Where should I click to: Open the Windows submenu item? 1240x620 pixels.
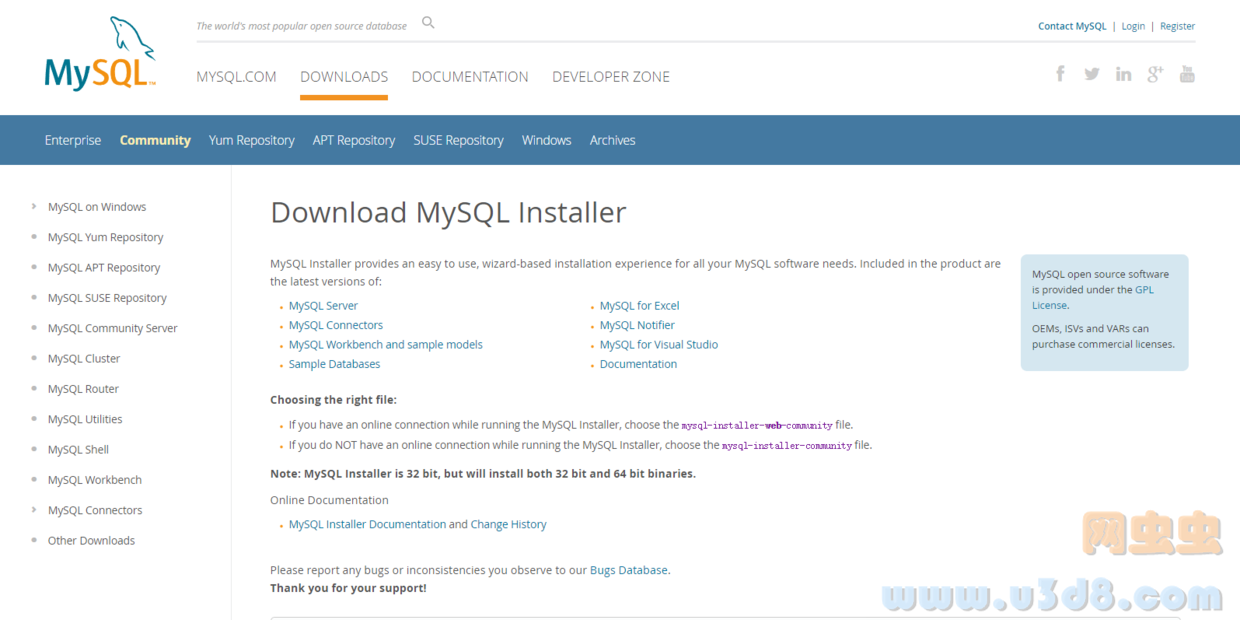(547, 140)
